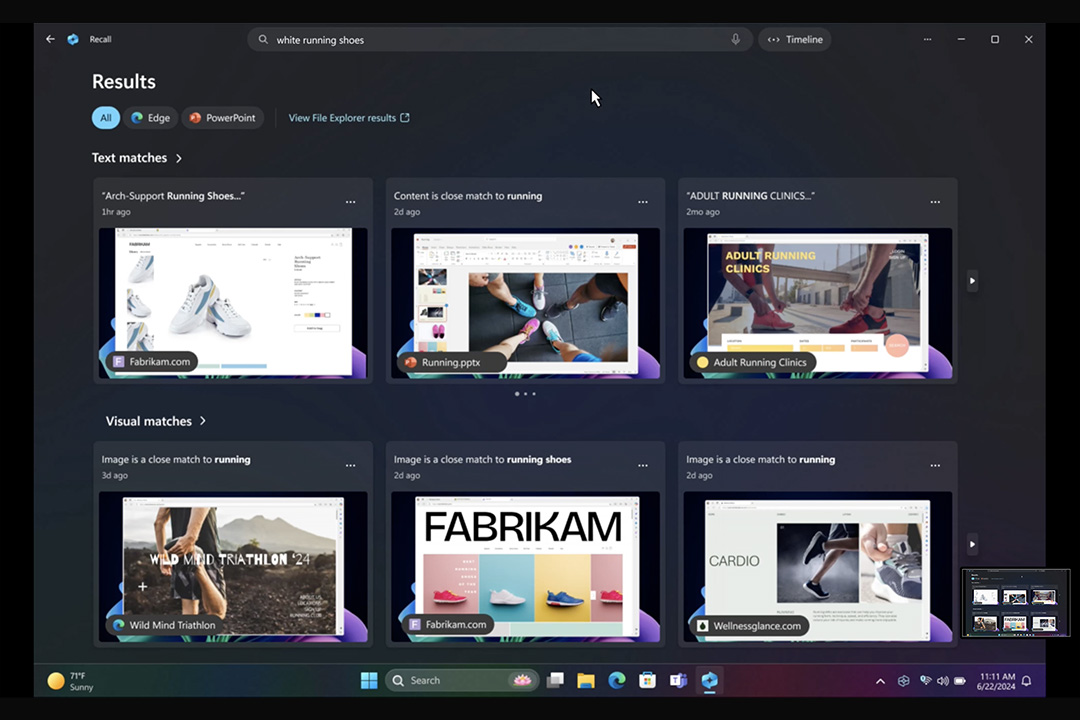
Task: Open the window ellipsis options menu
Action: [x=927, y=39]
